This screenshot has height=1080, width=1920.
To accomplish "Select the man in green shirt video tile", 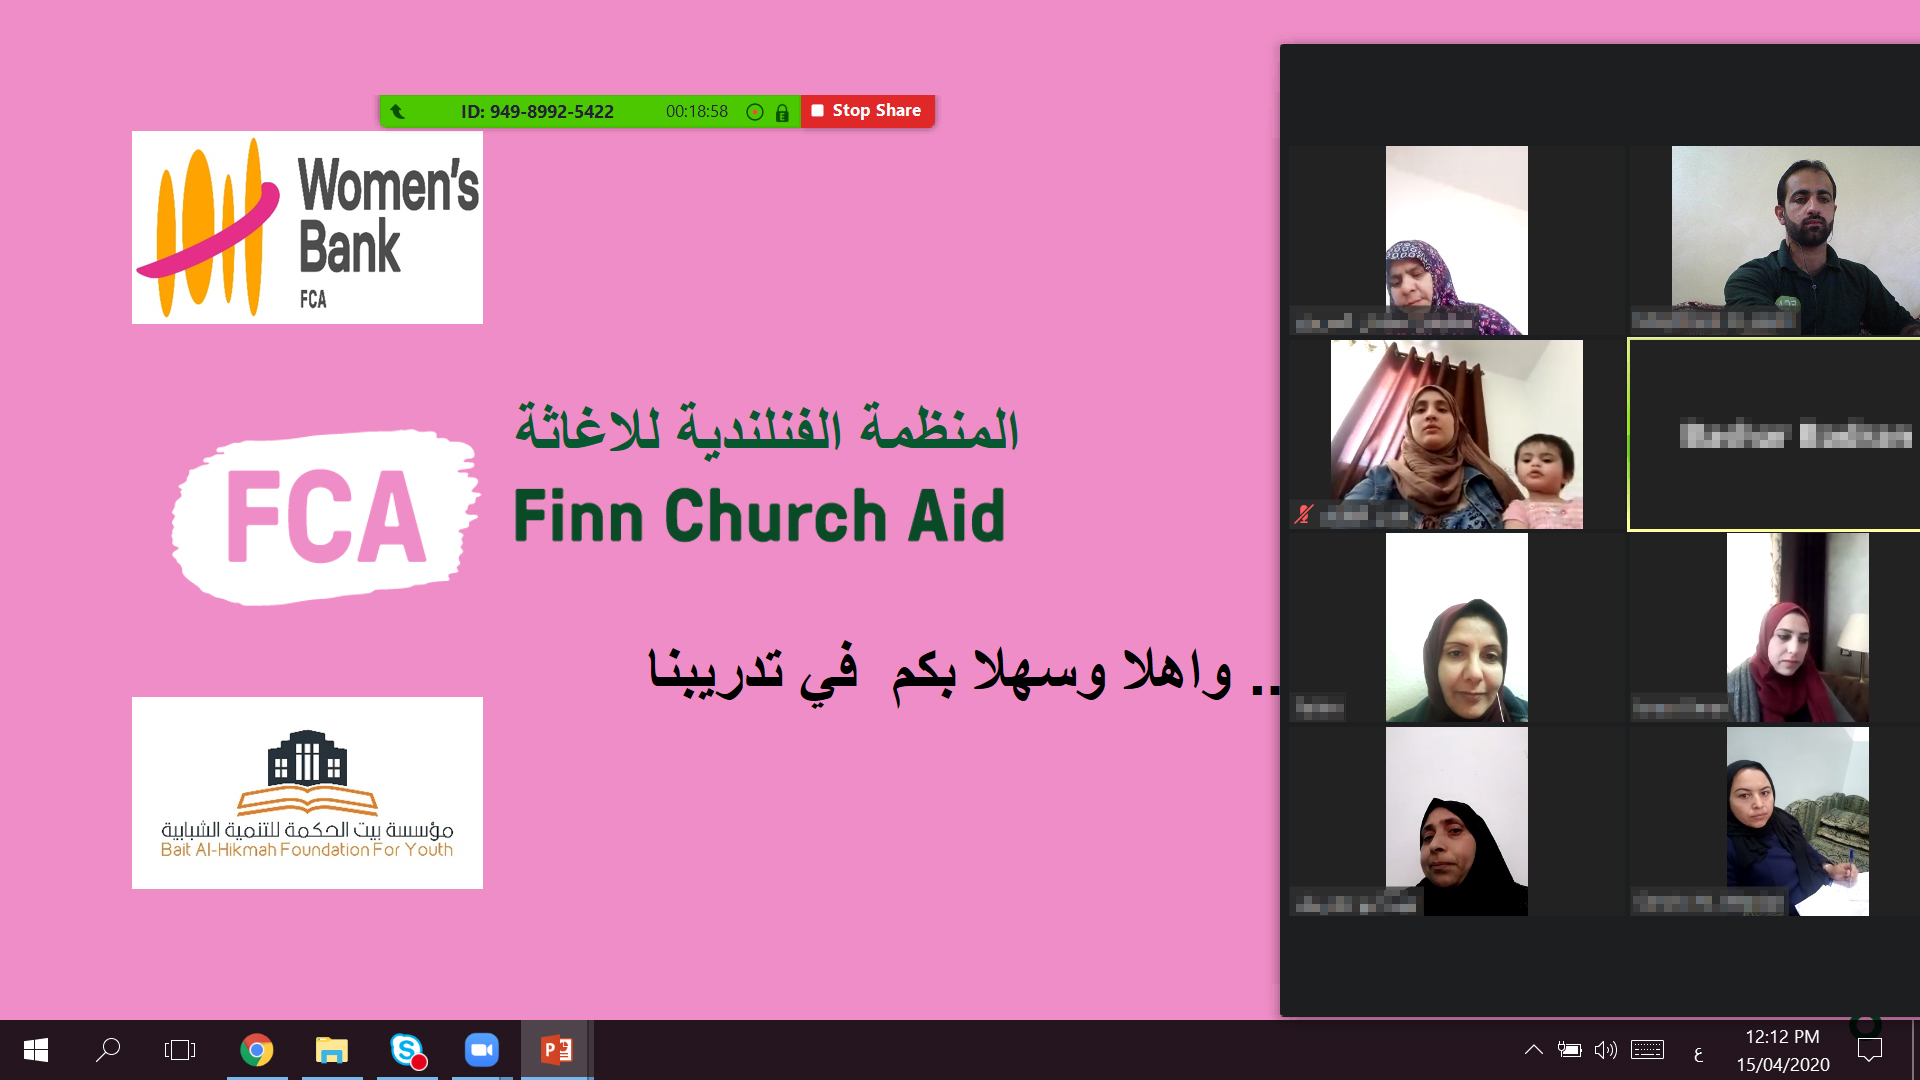I will (1775, 240).
